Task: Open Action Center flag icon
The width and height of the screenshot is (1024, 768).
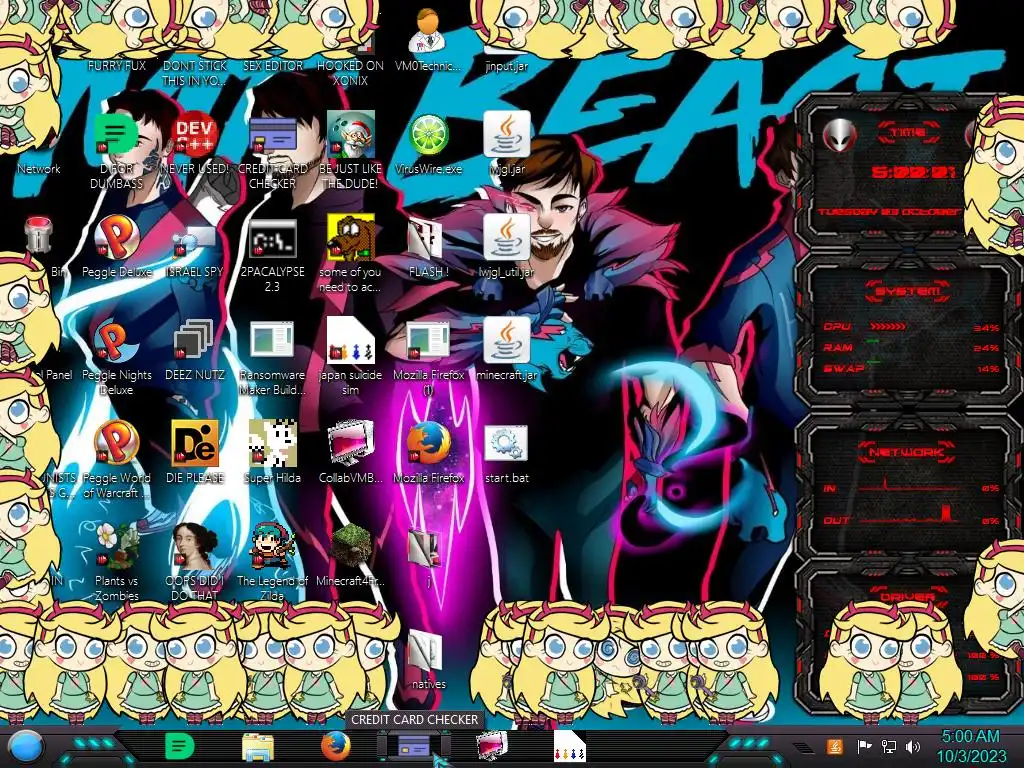Action: tap(864, 746)
